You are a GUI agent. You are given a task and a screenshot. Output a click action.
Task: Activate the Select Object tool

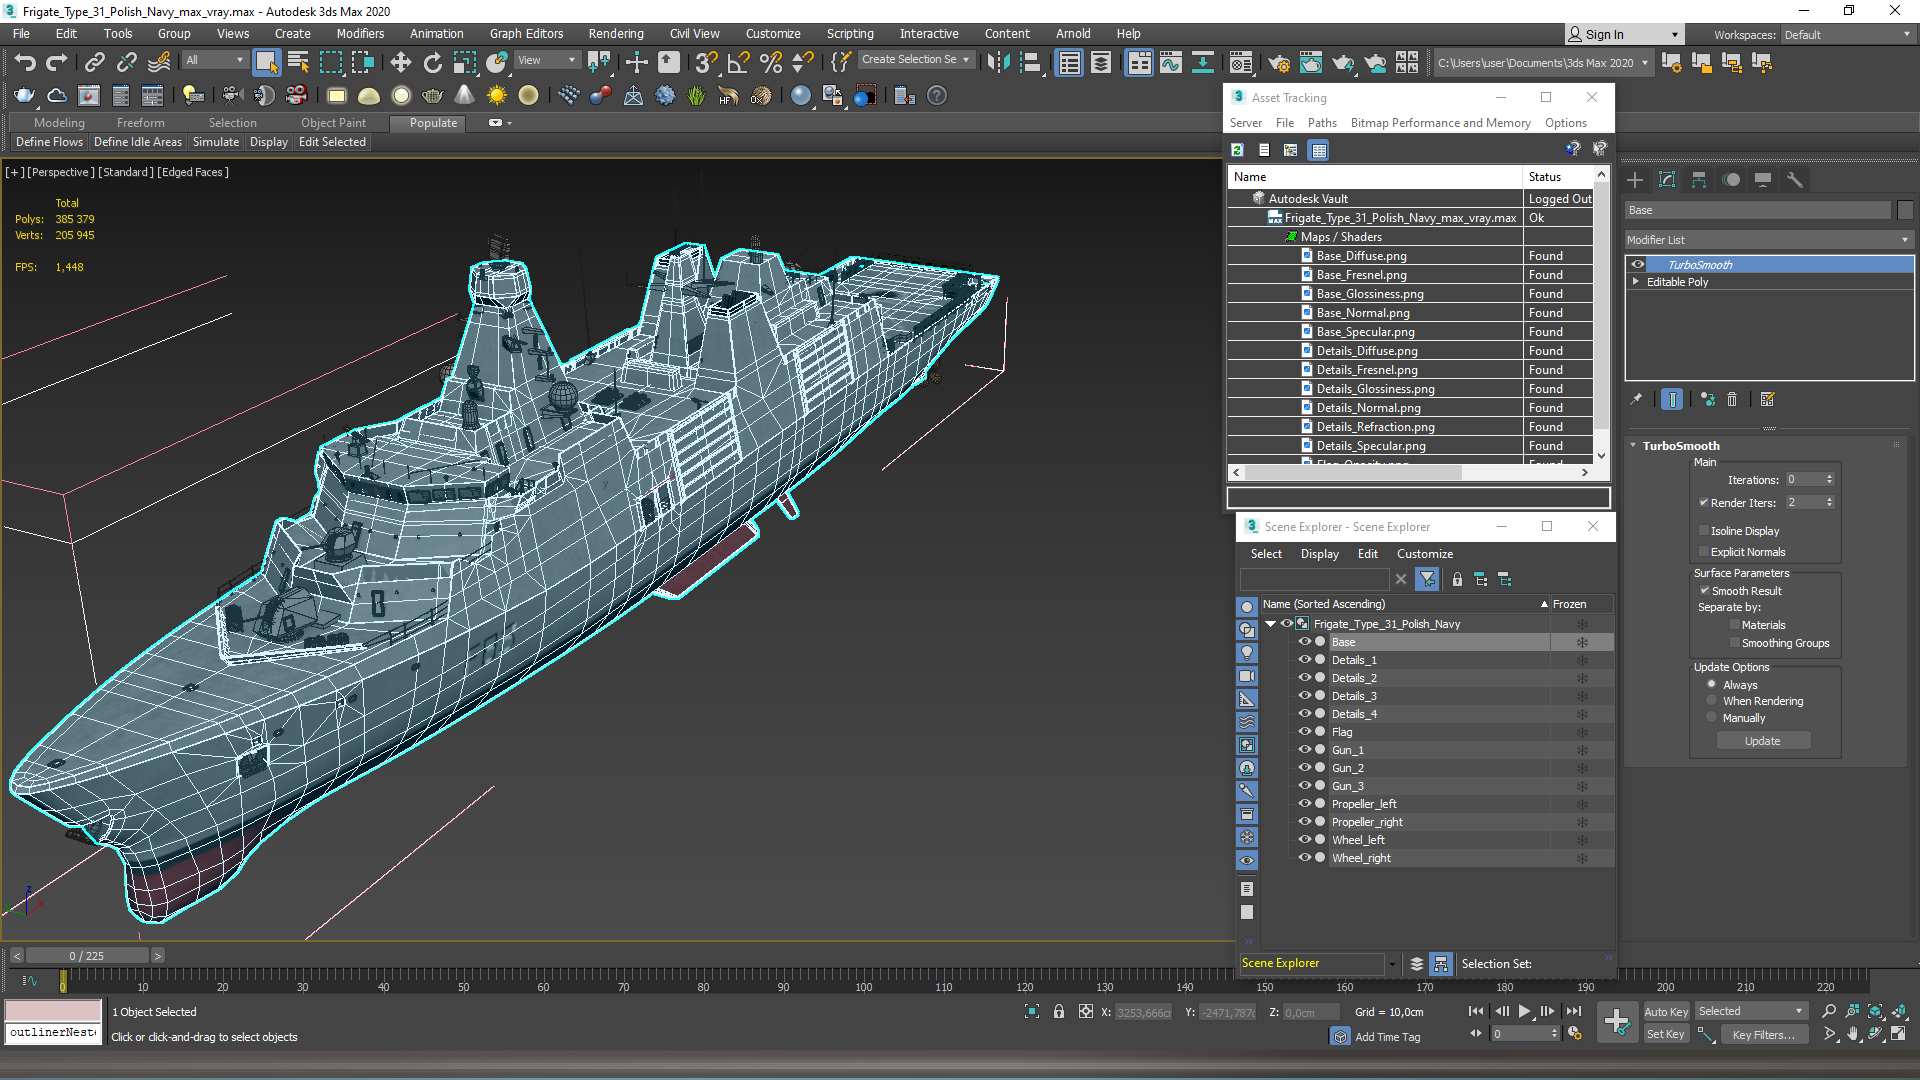266,62
